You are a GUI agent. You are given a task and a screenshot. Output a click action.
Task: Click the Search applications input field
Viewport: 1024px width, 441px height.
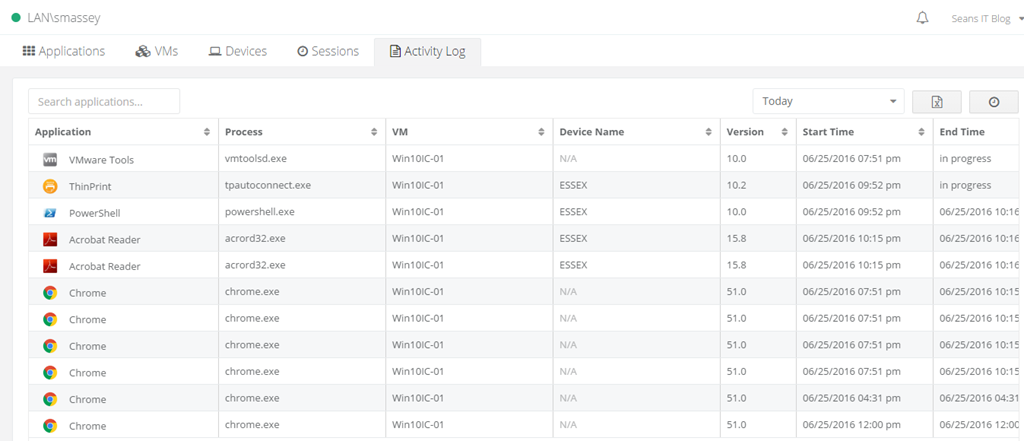click(x=104, y=101)
